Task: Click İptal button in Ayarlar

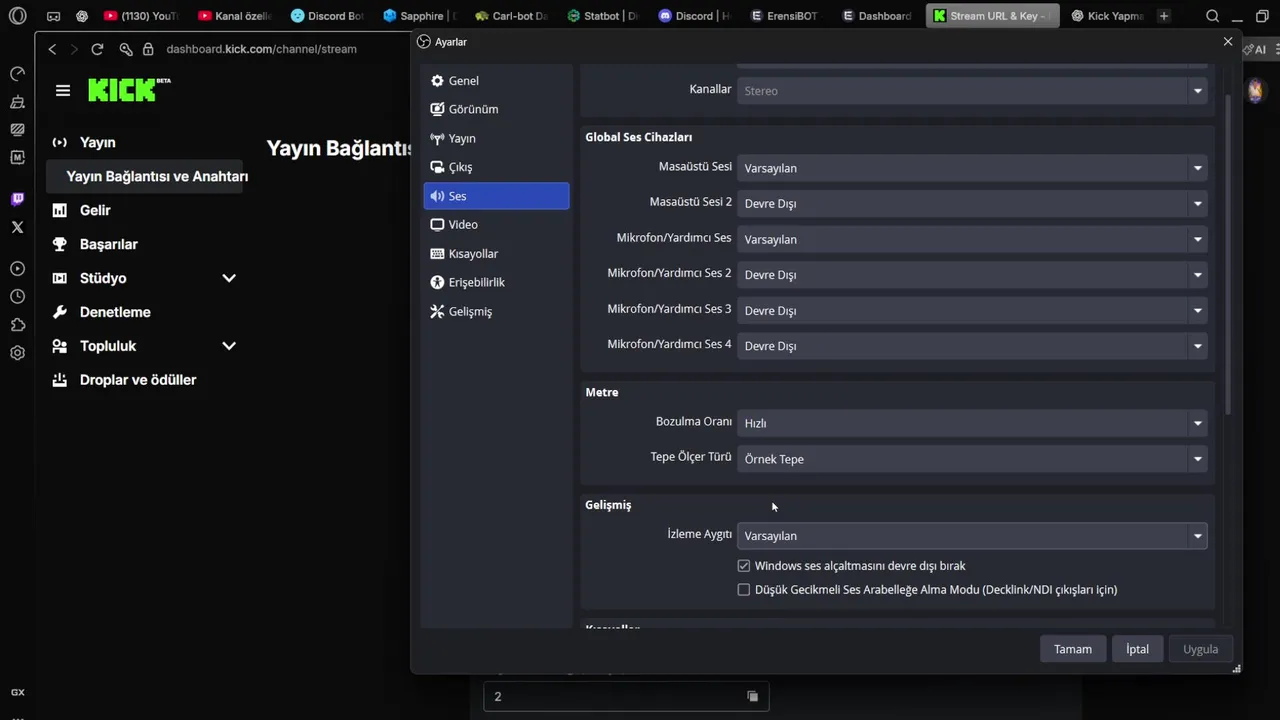Action: (1137, 649)
